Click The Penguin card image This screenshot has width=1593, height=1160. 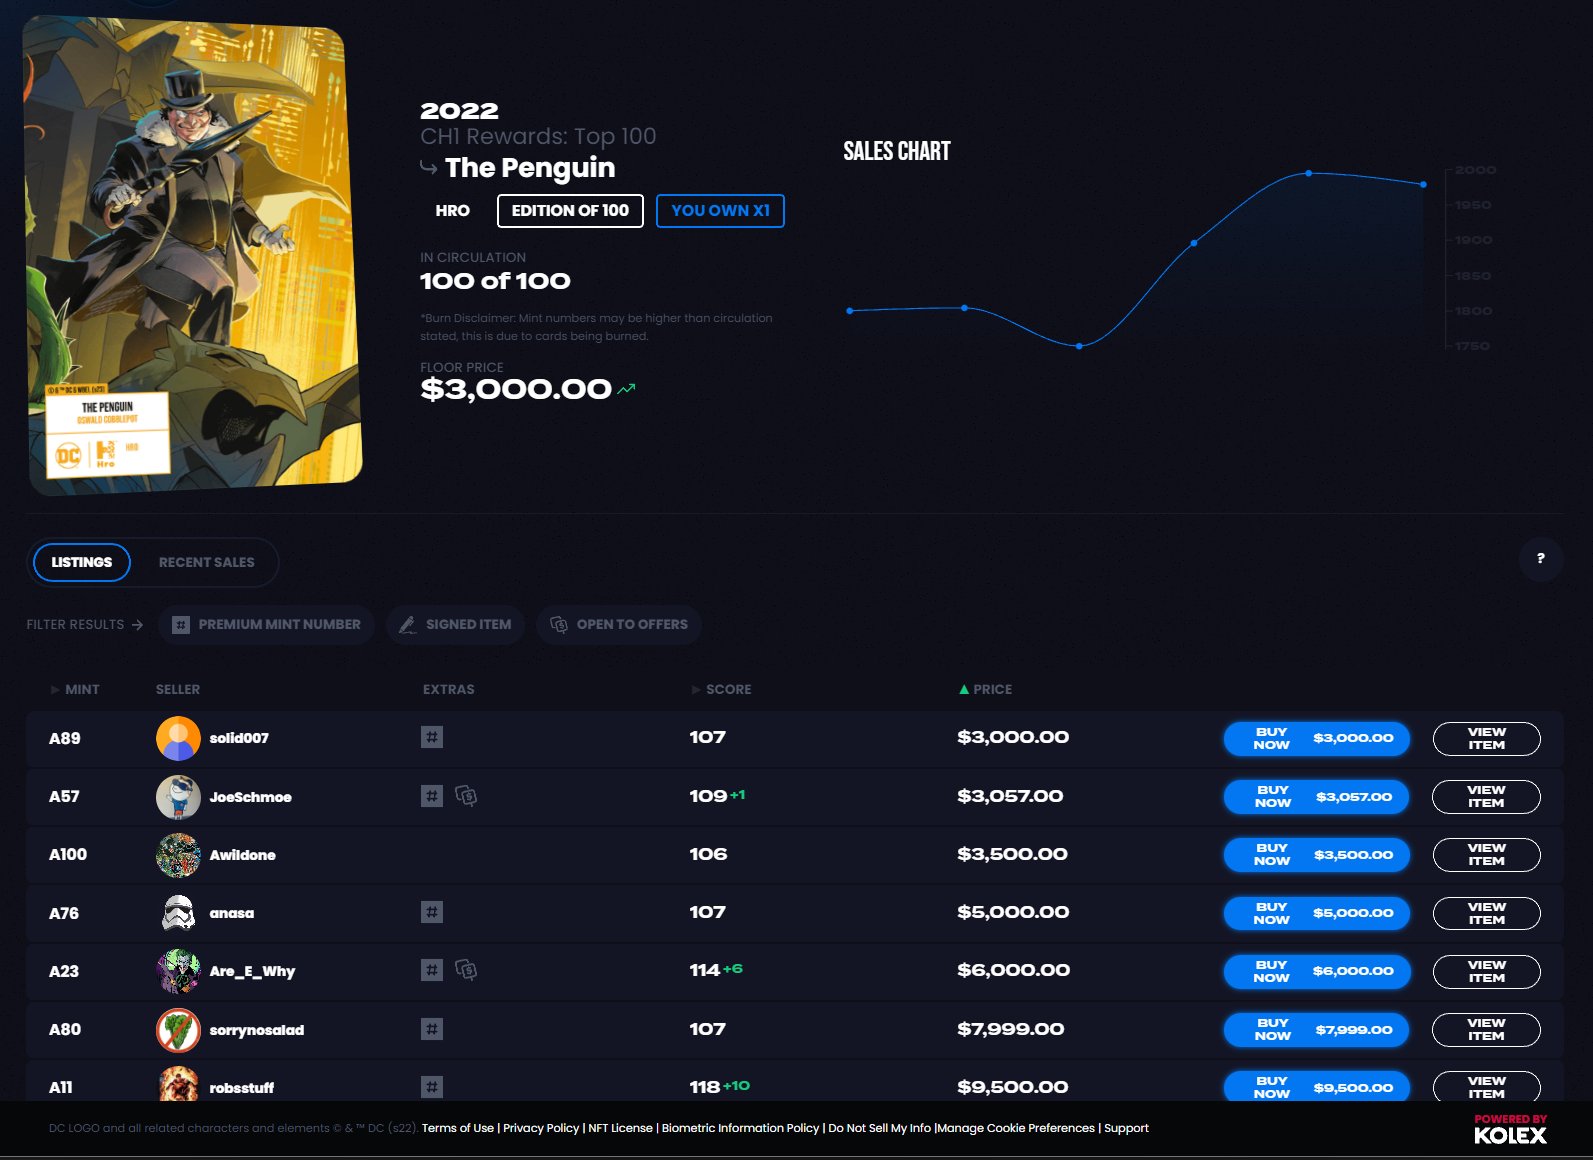[x=192, y=255]
